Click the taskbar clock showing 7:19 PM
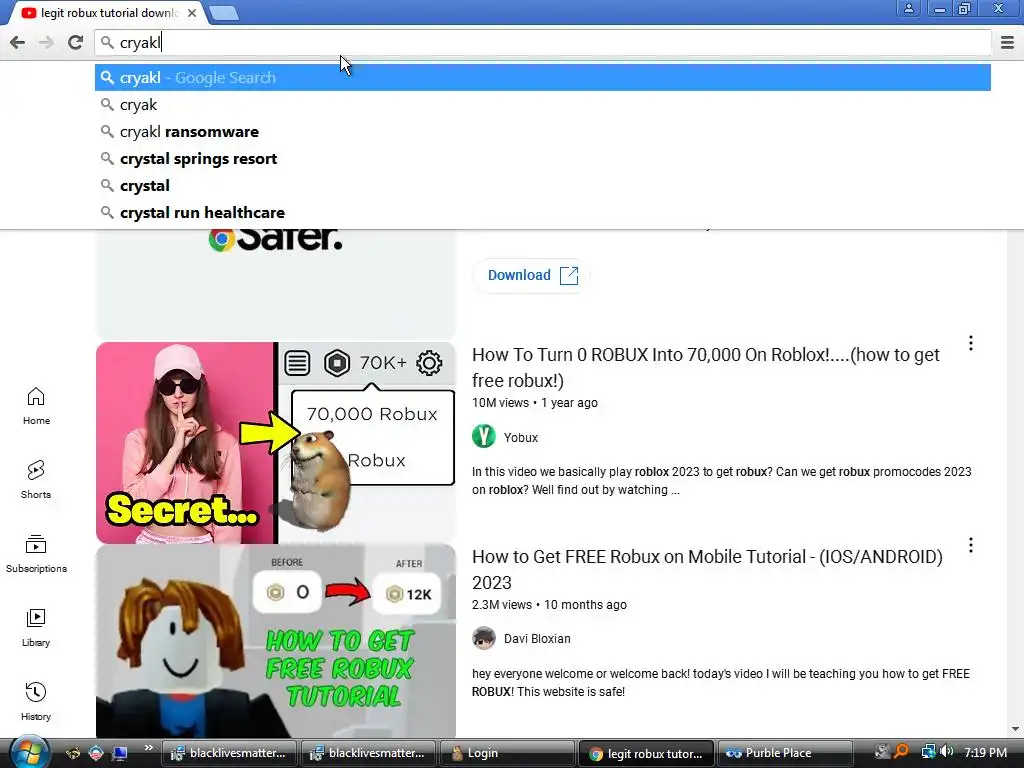1024x768 pixels. tap(985, 753)
